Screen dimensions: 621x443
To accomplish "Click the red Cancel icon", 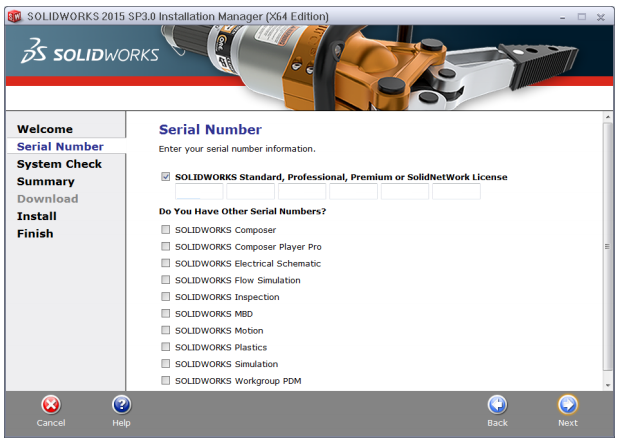I will click(x=51, y=405).
